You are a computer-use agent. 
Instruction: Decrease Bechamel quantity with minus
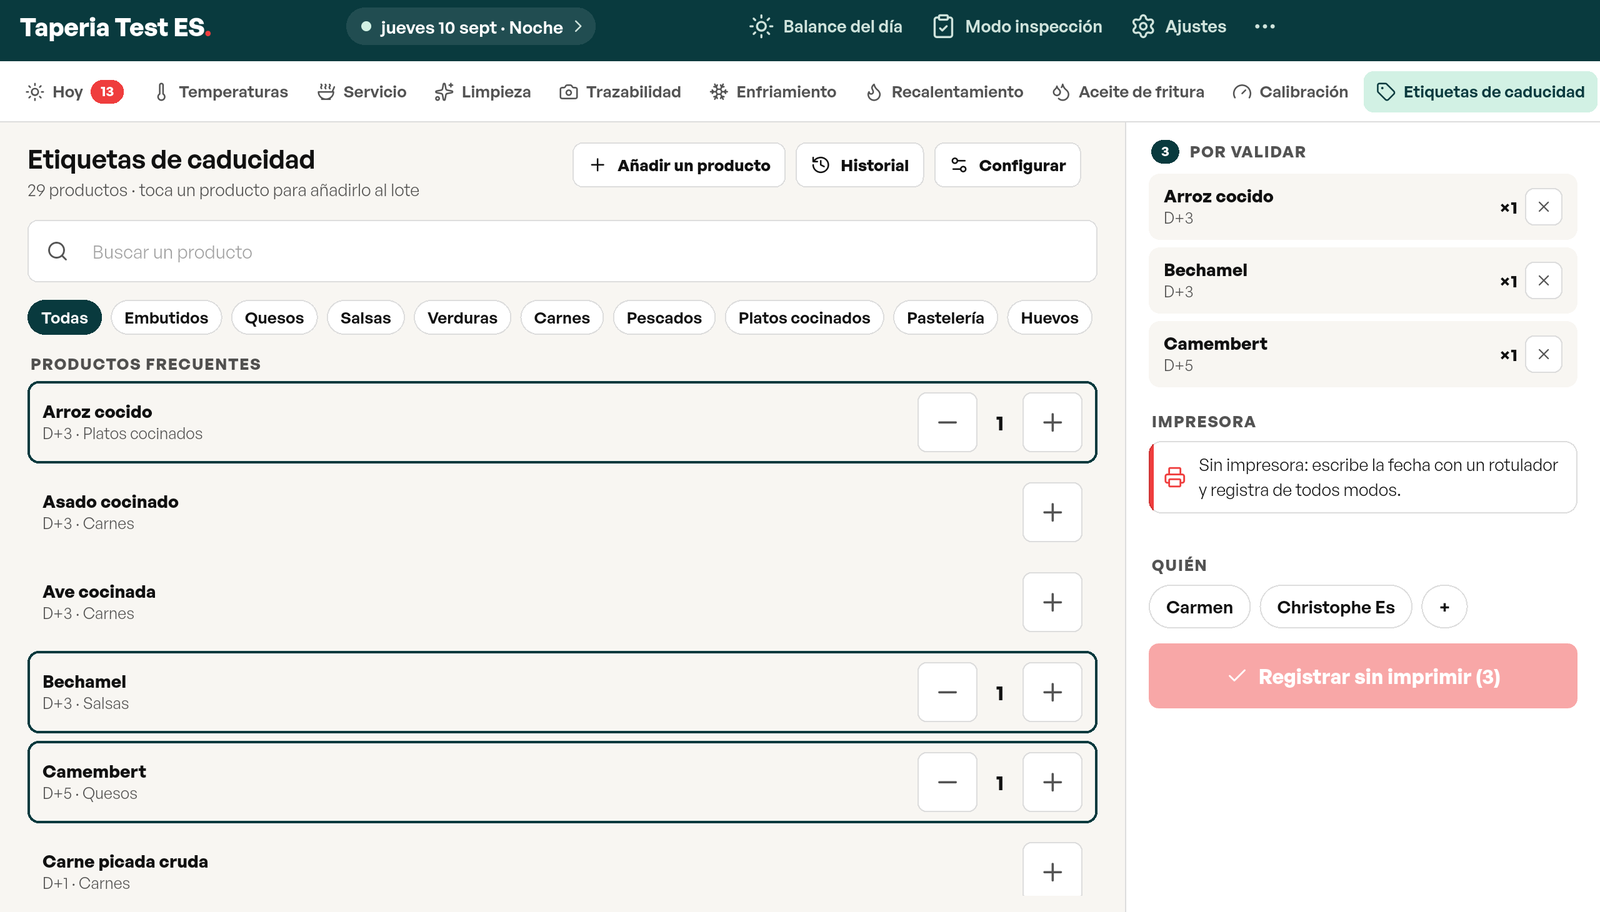point(947,693)
